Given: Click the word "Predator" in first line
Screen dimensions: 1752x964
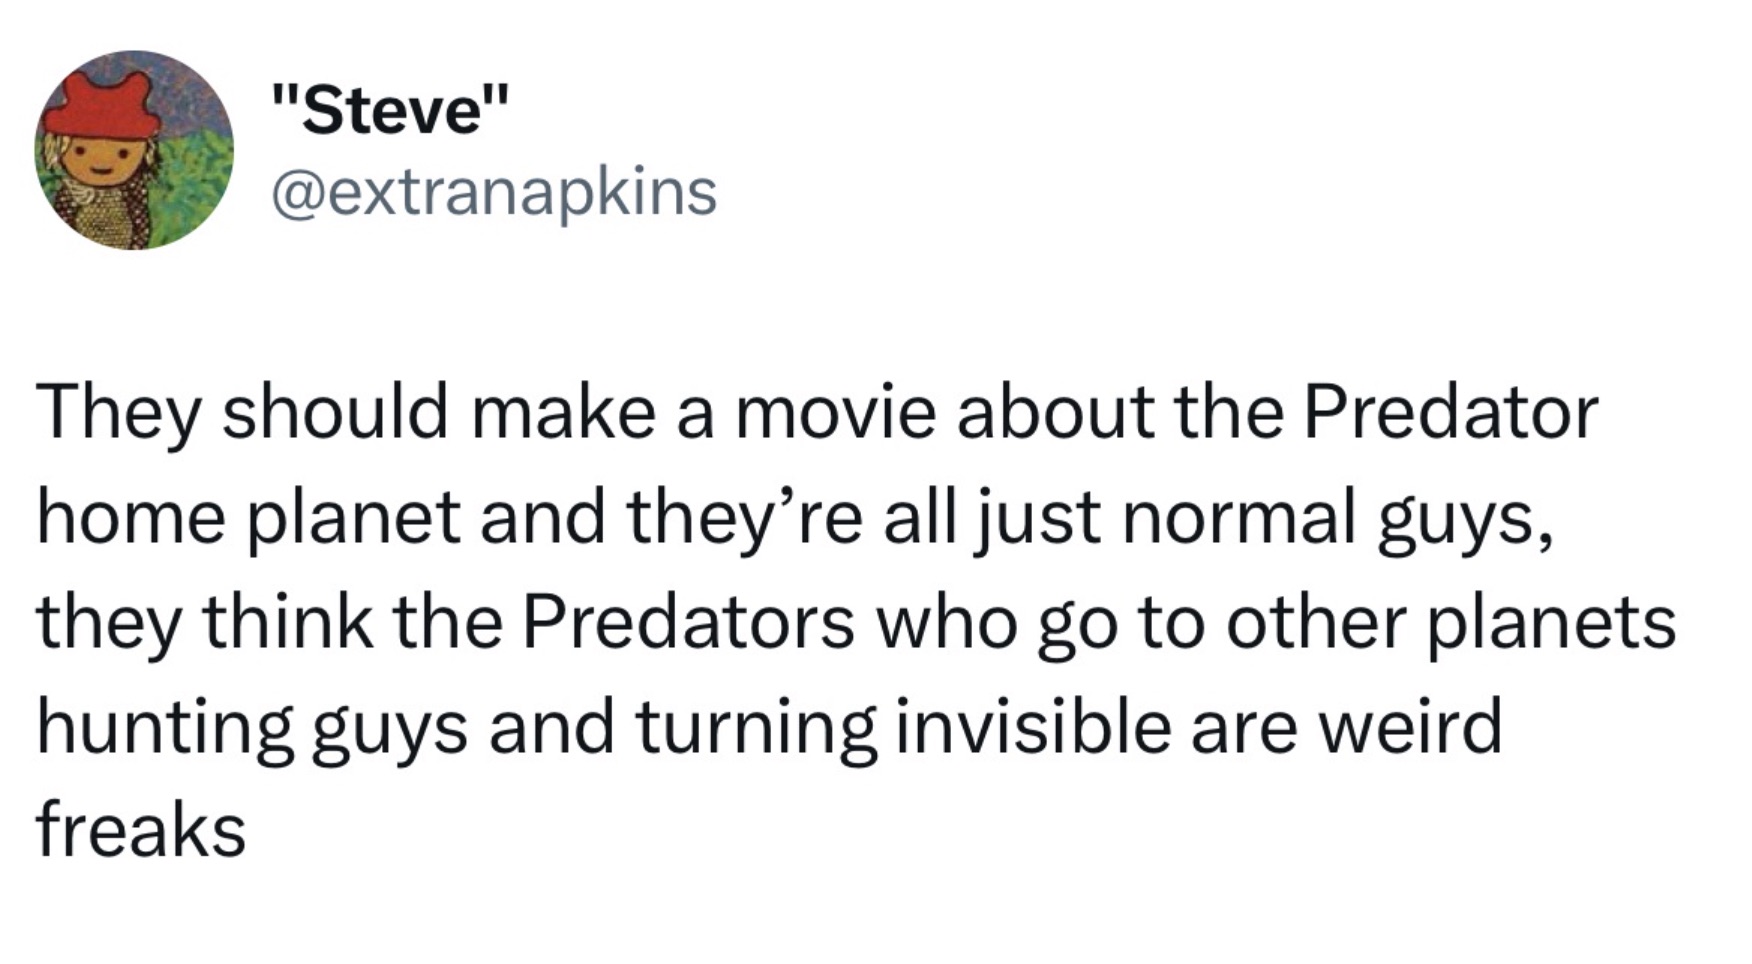Looking at the screenshot, I should pyautogui.click(x=1450, y=412).
